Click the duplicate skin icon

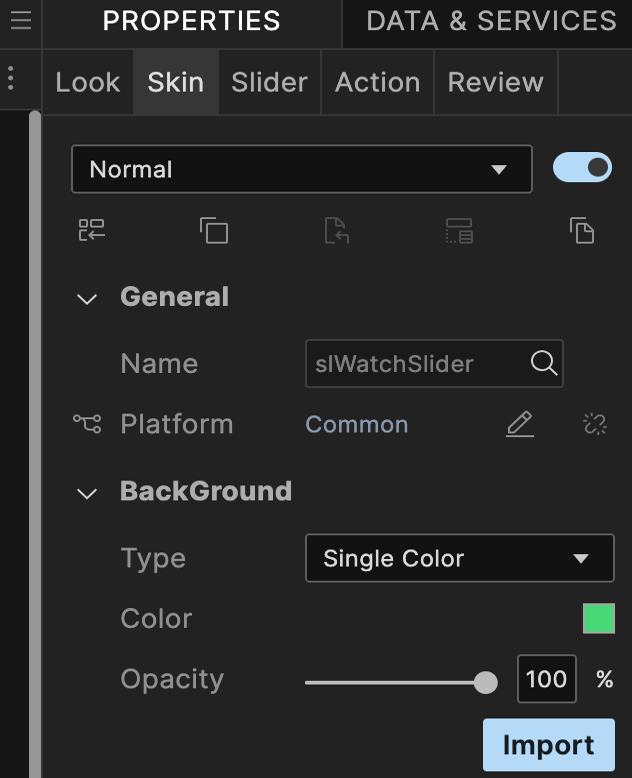click(214, 231)
